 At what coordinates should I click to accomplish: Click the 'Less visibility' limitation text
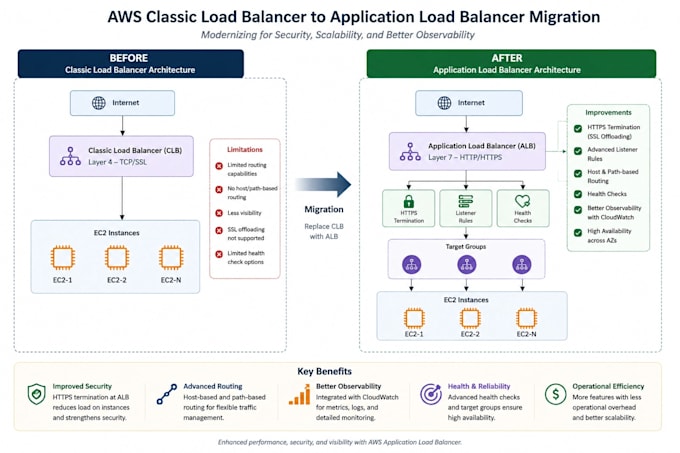click(244, 213)
